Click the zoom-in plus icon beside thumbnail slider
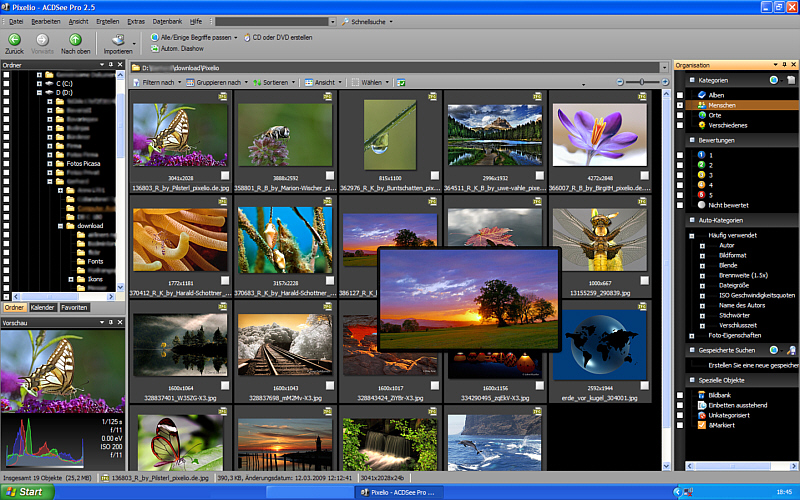 (666, 81)
